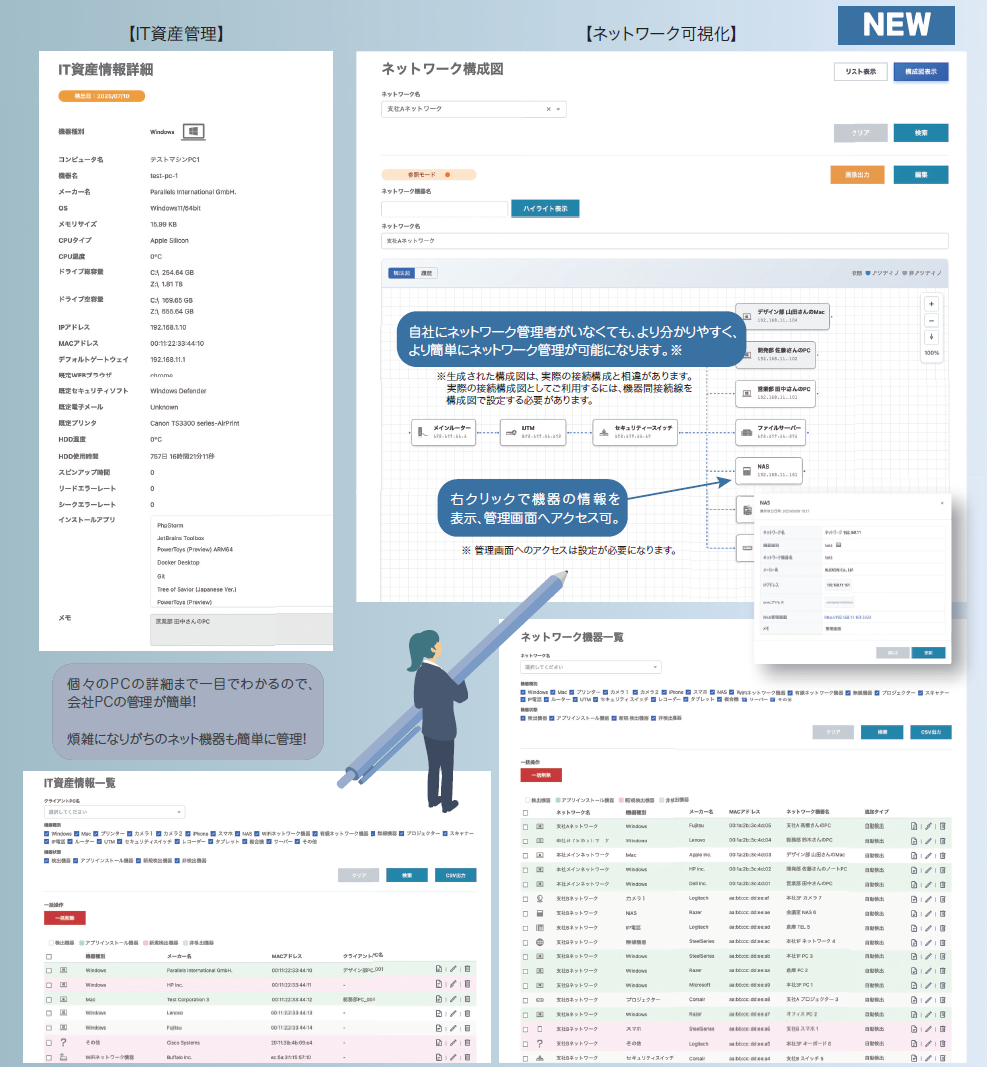Delete the Parallels International row via trash icon

[x=467, y=969]
